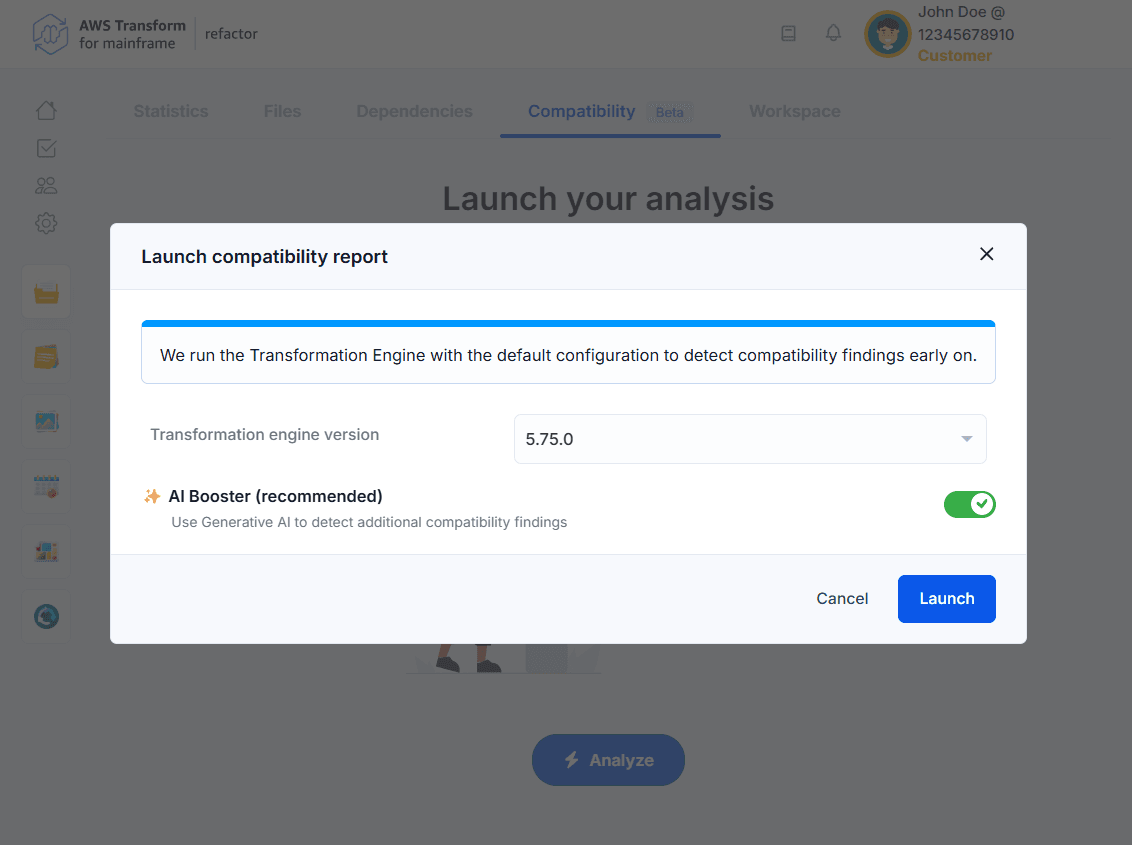Click the yellow basket icon in the sidebar
The image size is (1132, 845).
pos(46,293)
